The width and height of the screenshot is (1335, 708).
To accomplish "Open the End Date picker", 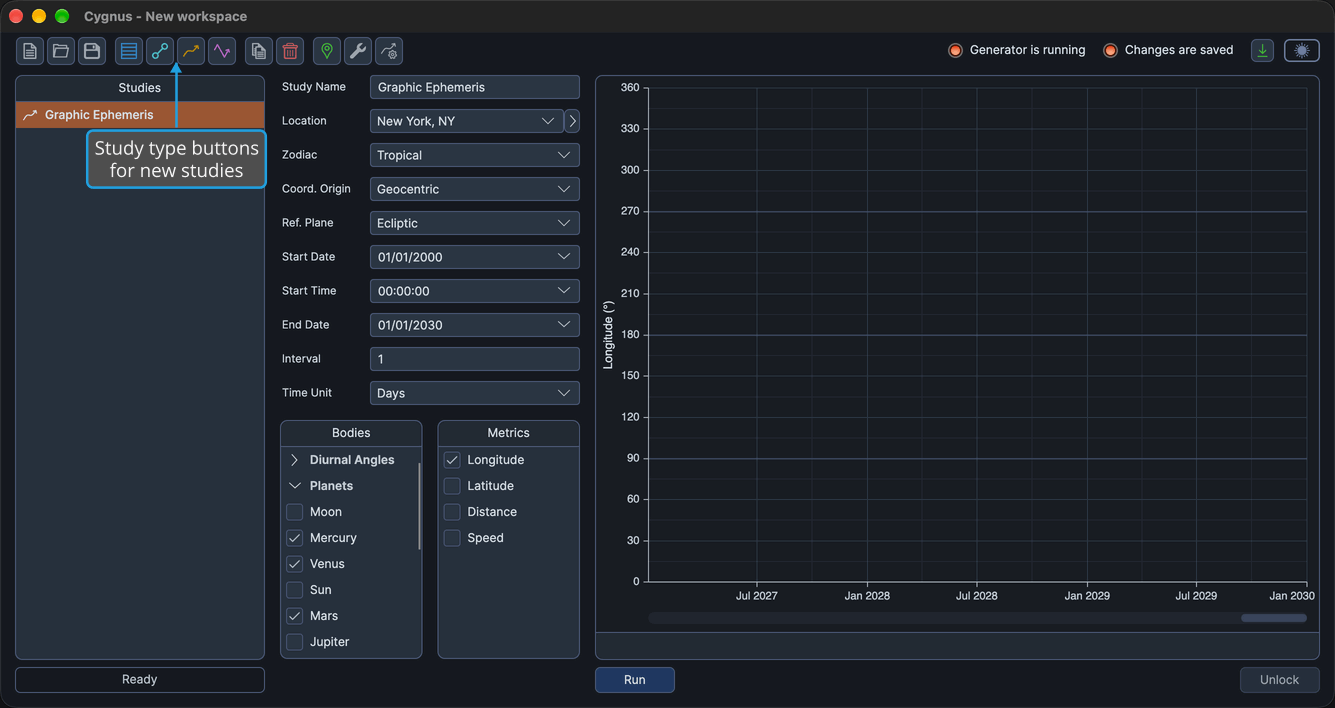I will (x=475, y=325).
